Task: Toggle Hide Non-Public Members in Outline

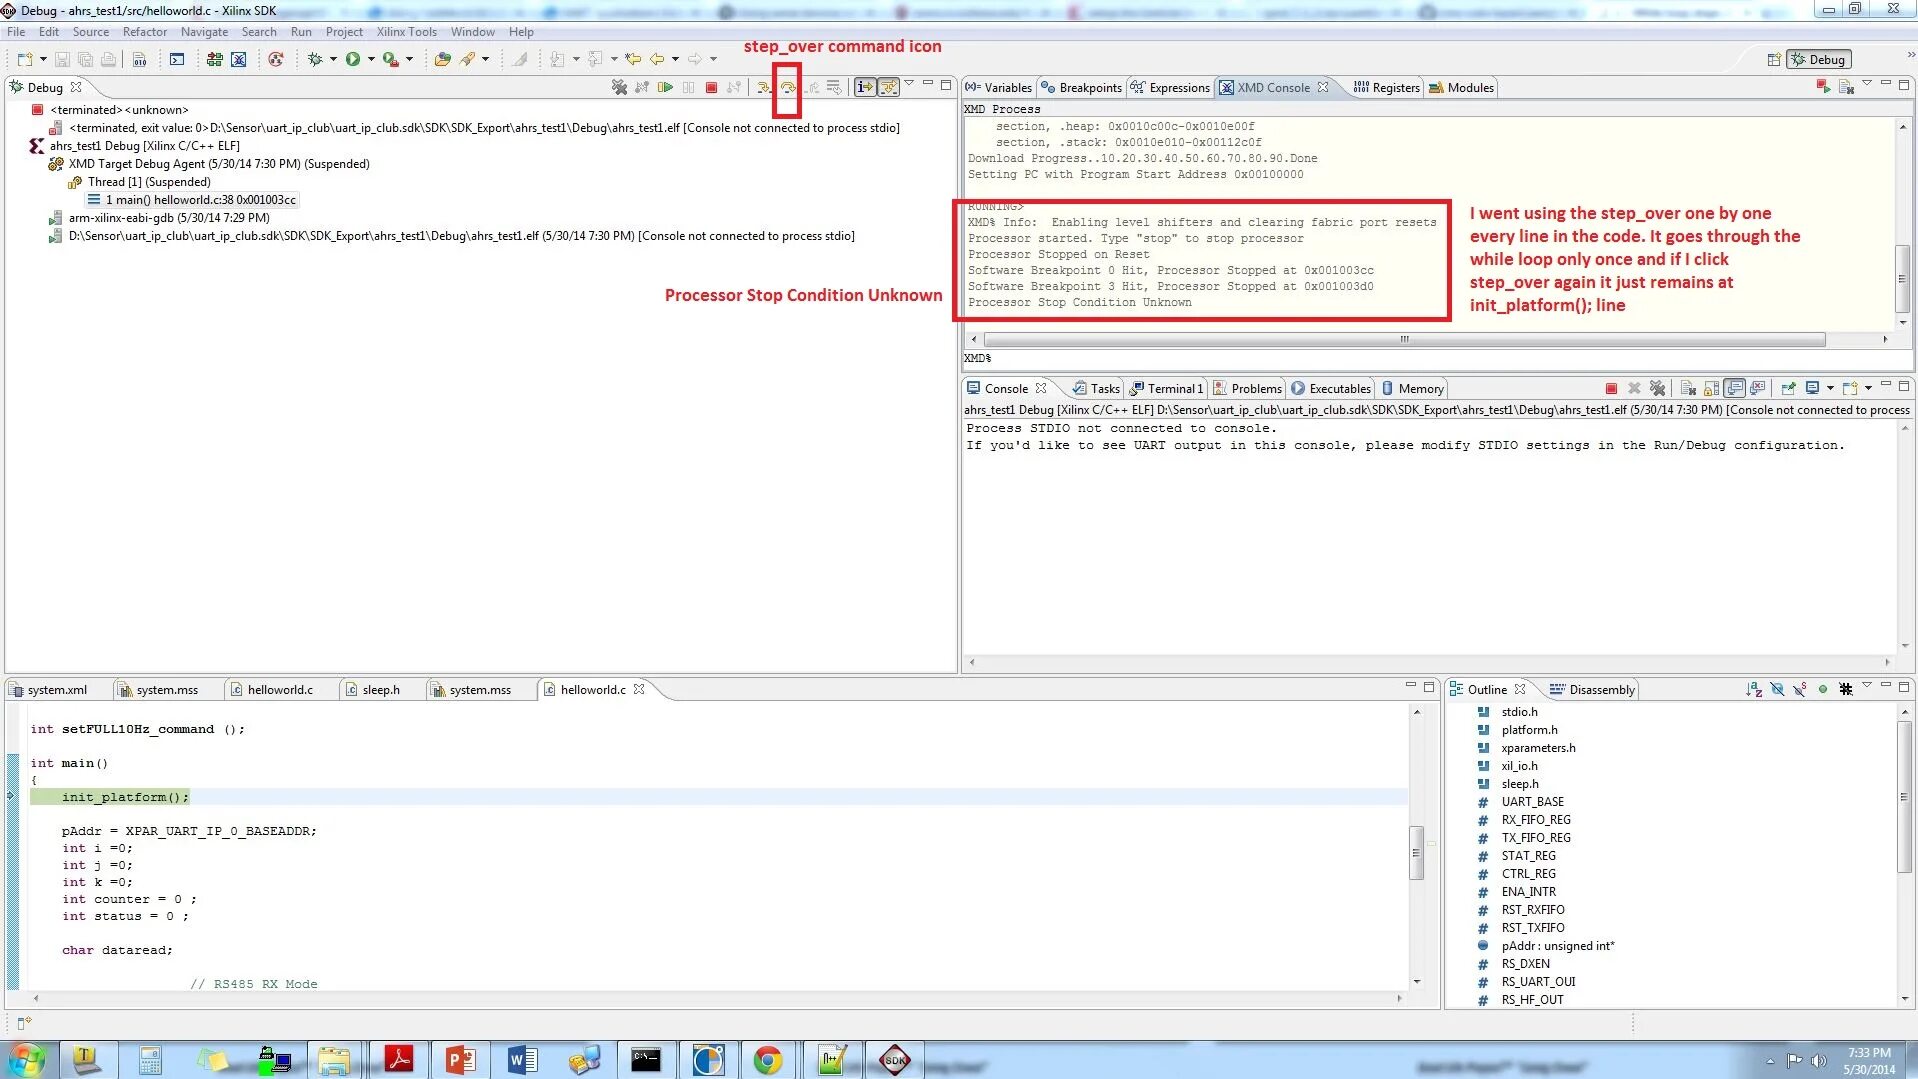Action: [1823, 690]
